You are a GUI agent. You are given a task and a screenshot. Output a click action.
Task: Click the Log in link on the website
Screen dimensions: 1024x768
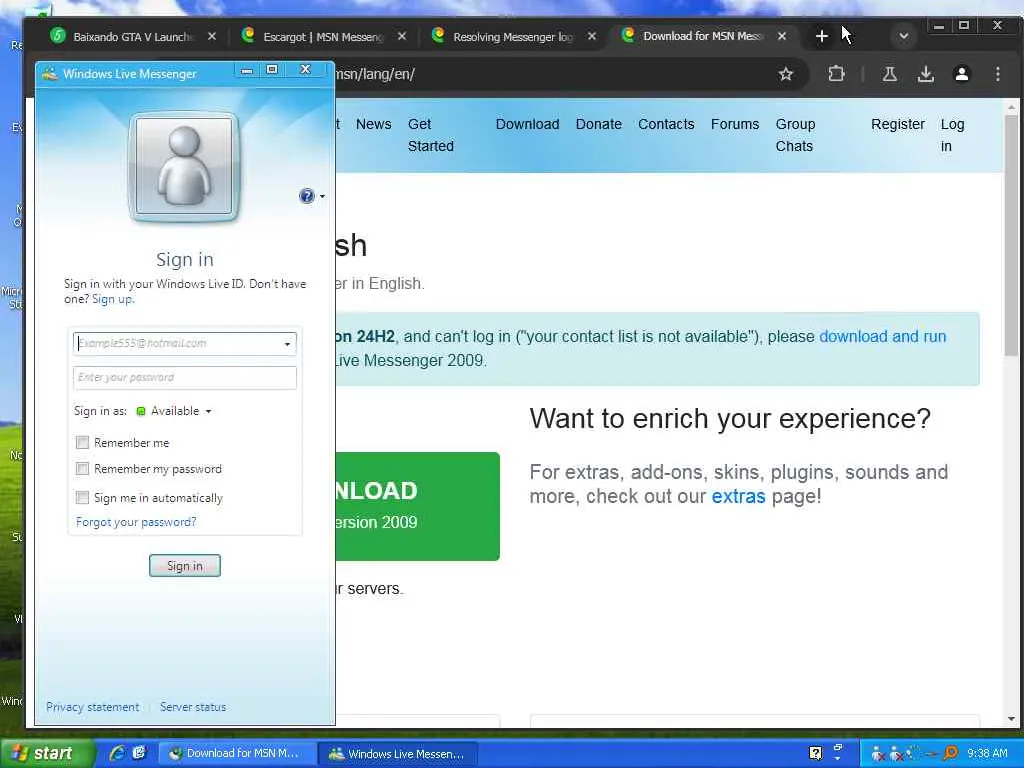(x=952, y=135)
